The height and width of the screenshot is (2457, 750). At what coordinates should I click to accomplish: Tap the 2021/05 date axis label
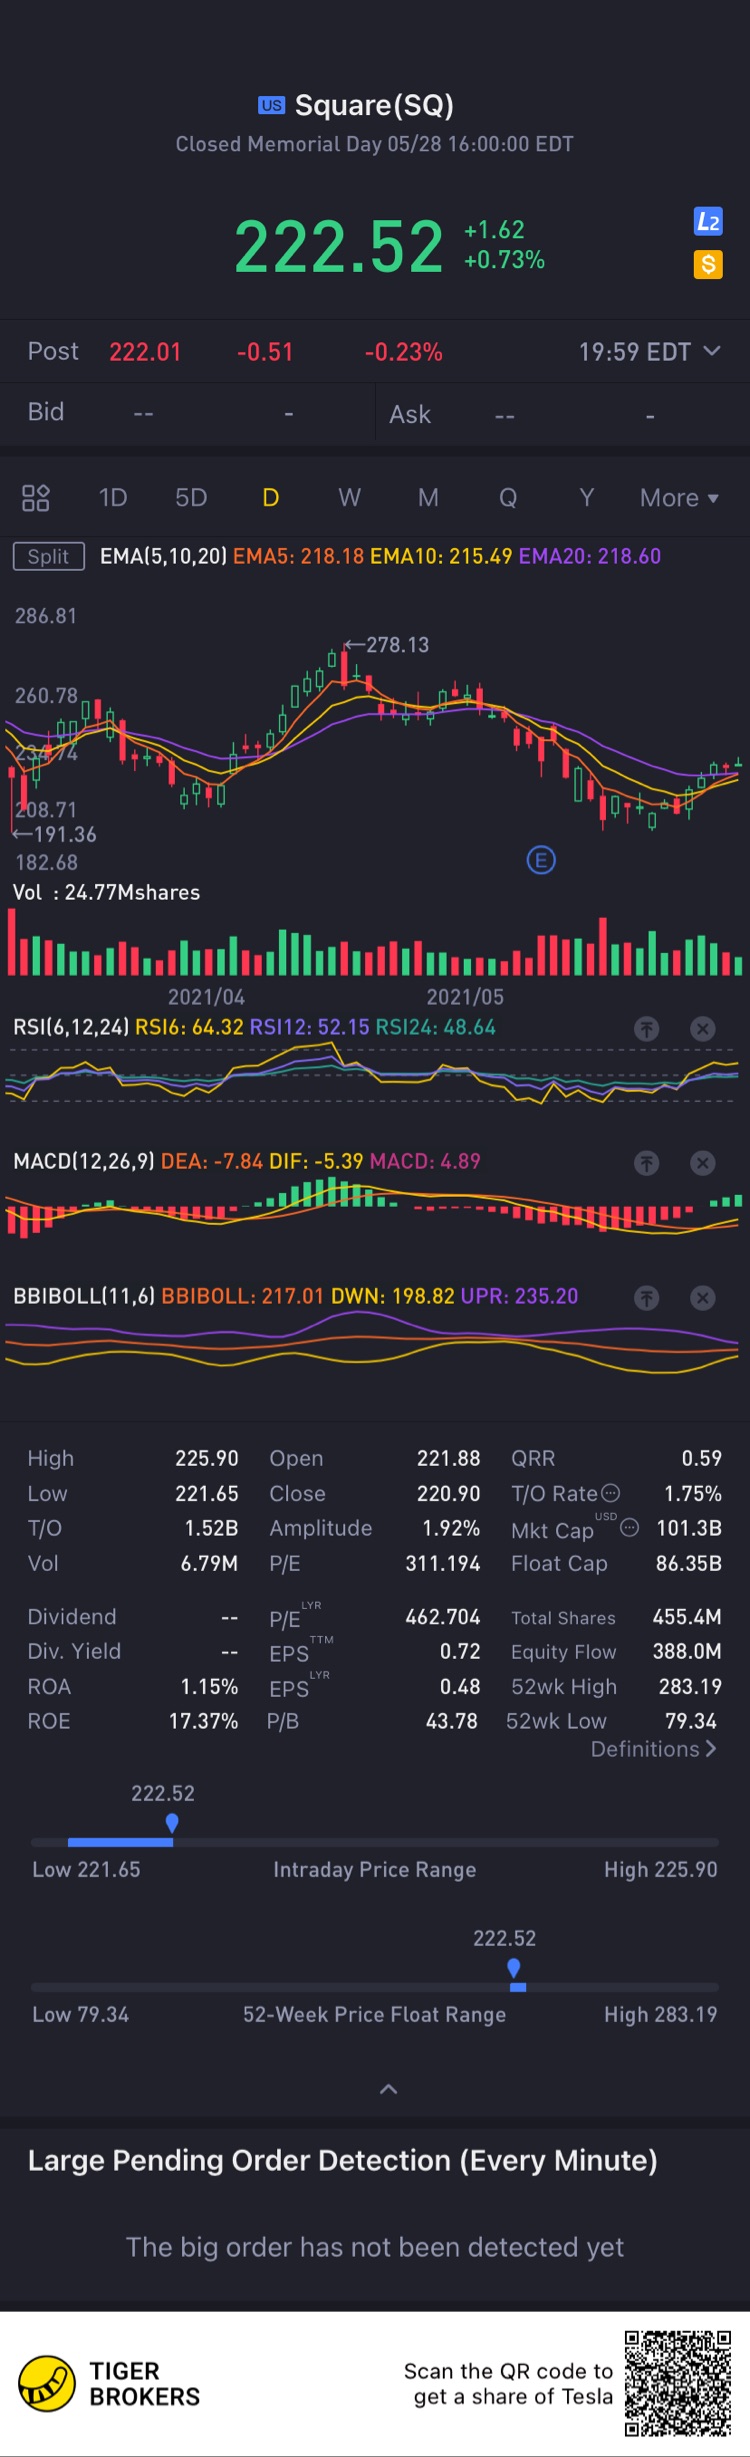coord(465,997)
